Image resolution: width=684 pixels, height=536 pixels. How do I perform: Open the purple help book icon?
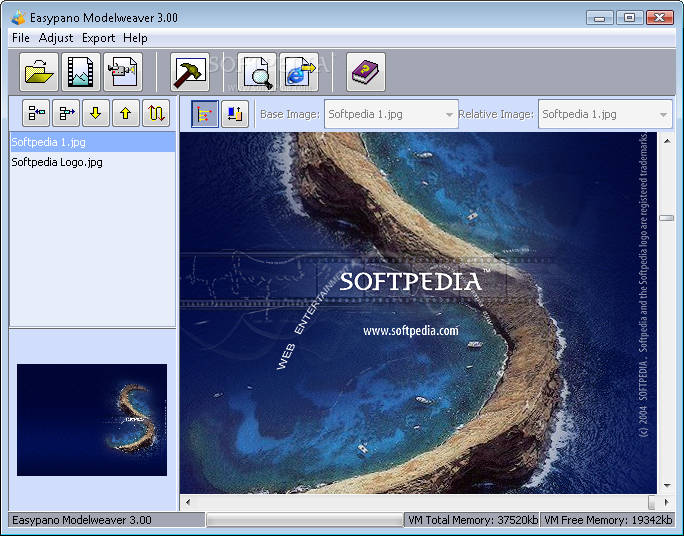coord(366,72)
